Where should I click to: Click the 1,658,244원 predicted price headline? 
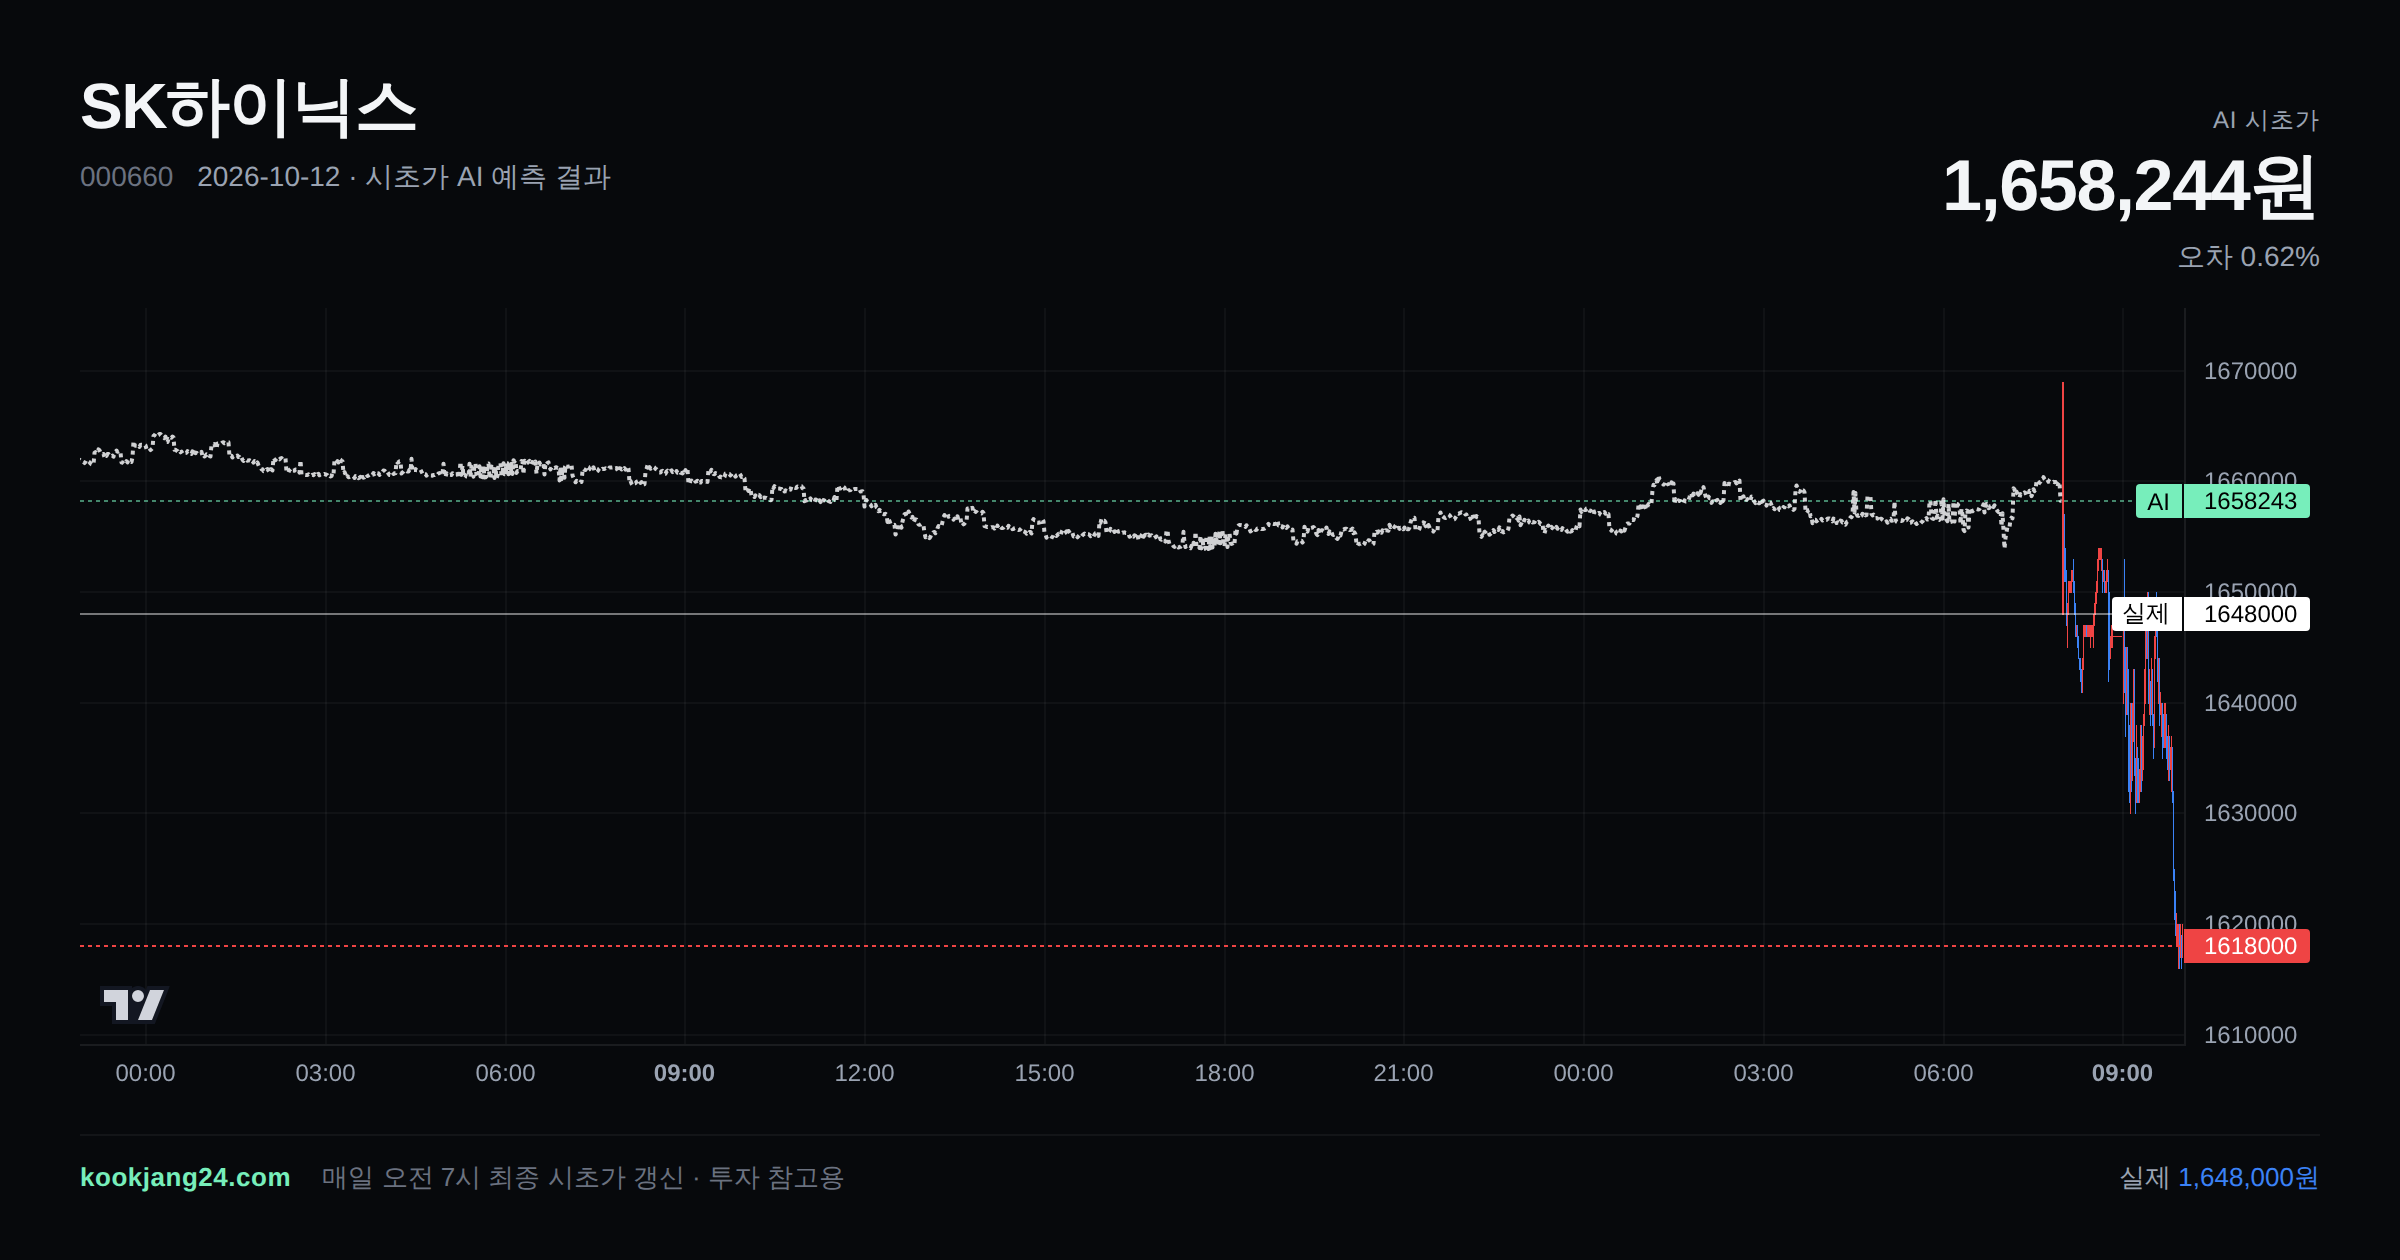2129,187
